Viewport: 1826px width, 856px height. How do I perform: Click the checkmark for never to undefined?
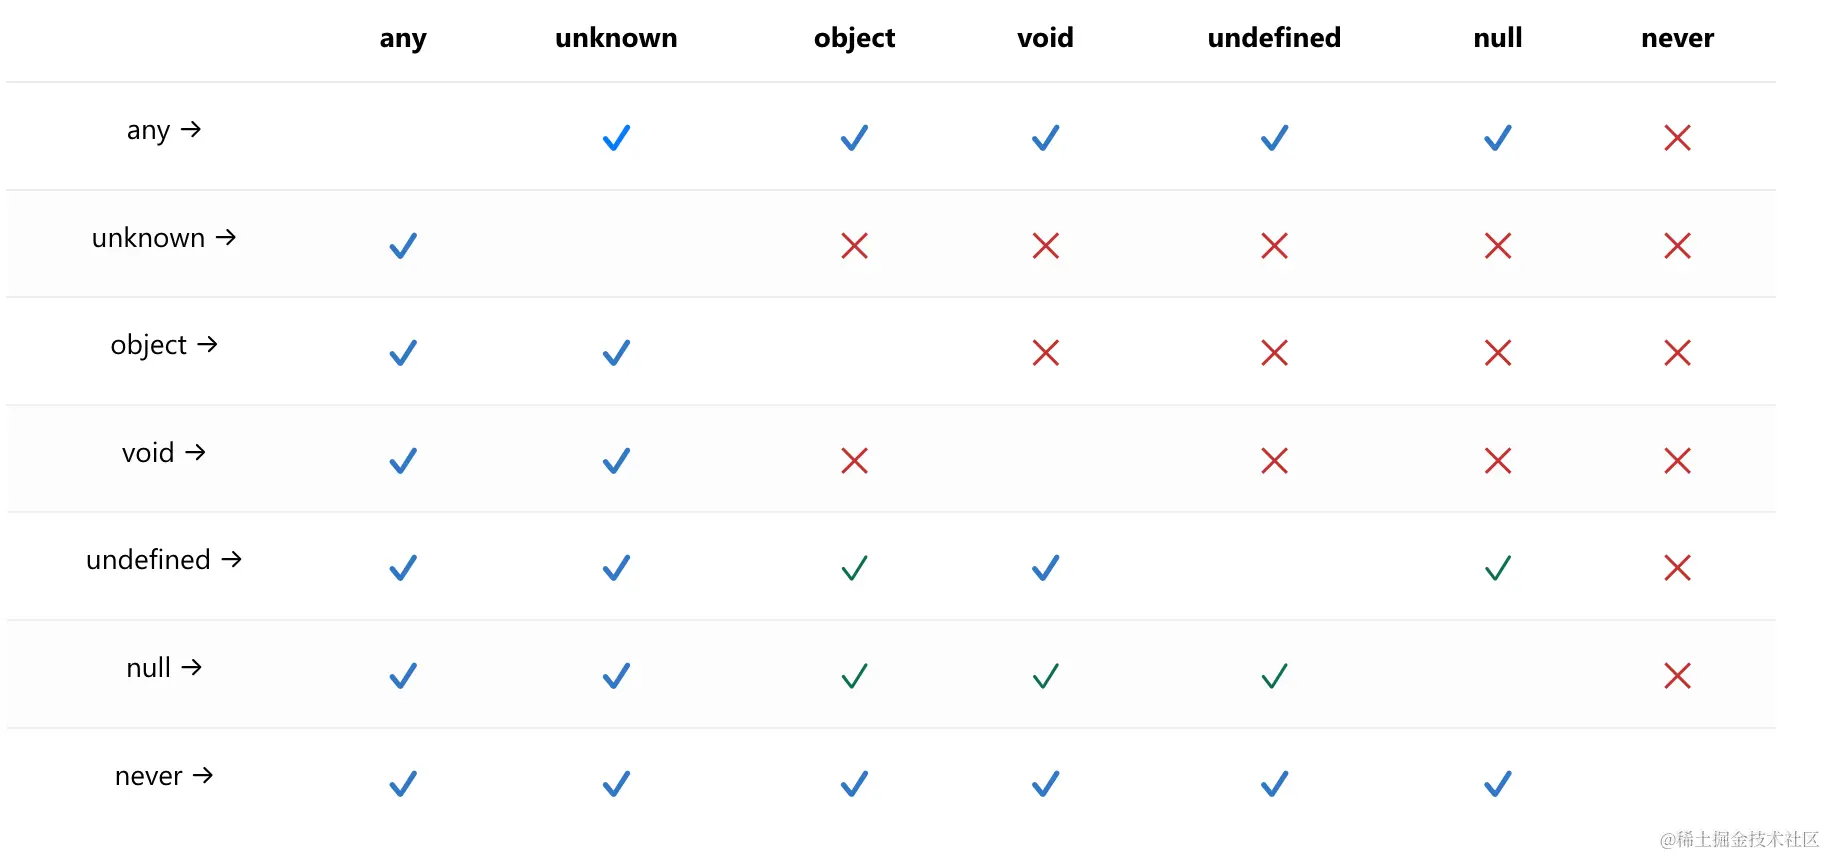pos(1274,783)
